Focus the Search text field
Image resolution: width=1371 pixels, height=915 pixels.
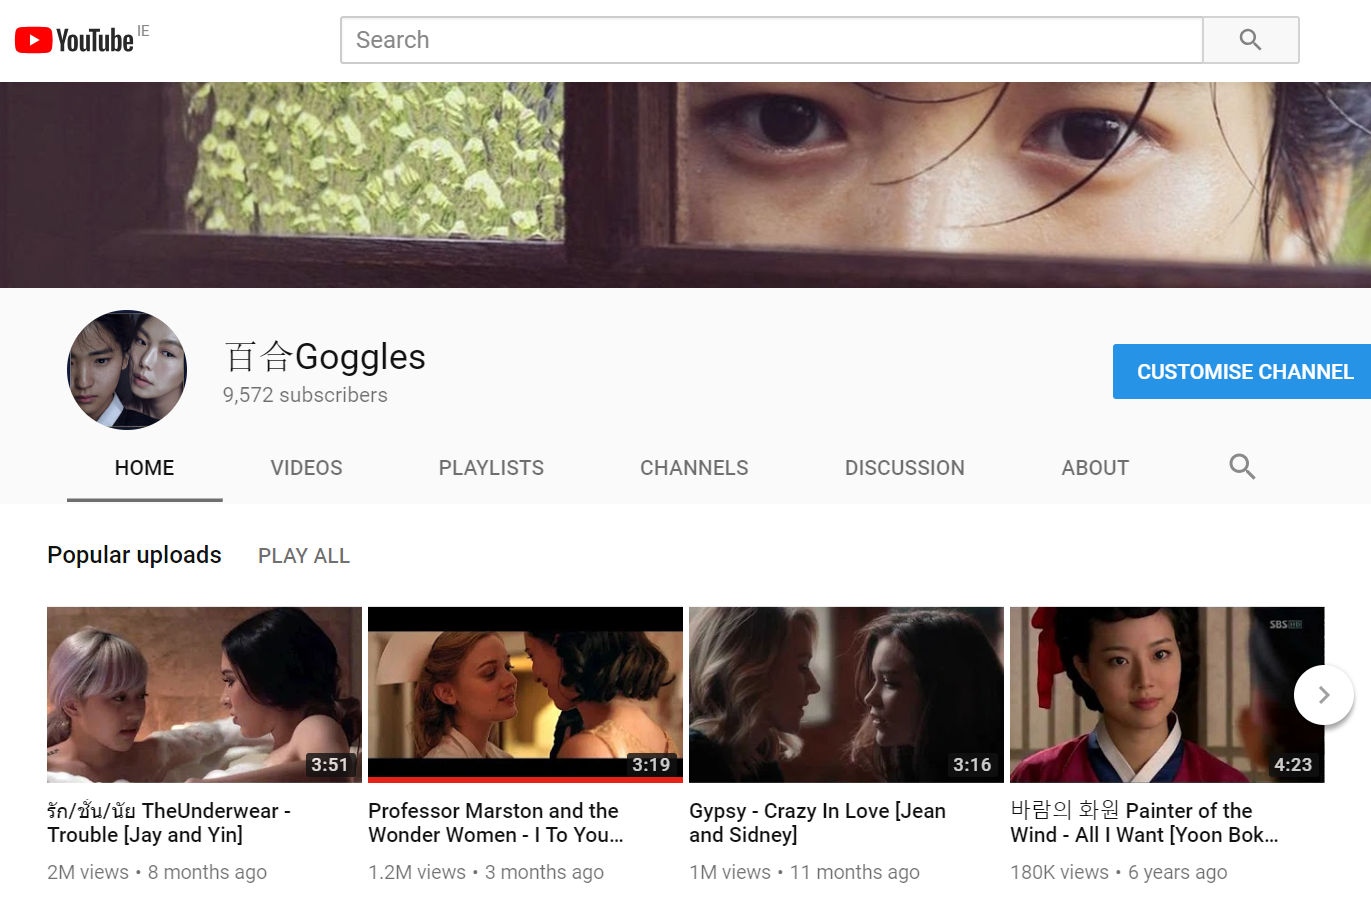(770, 40)
